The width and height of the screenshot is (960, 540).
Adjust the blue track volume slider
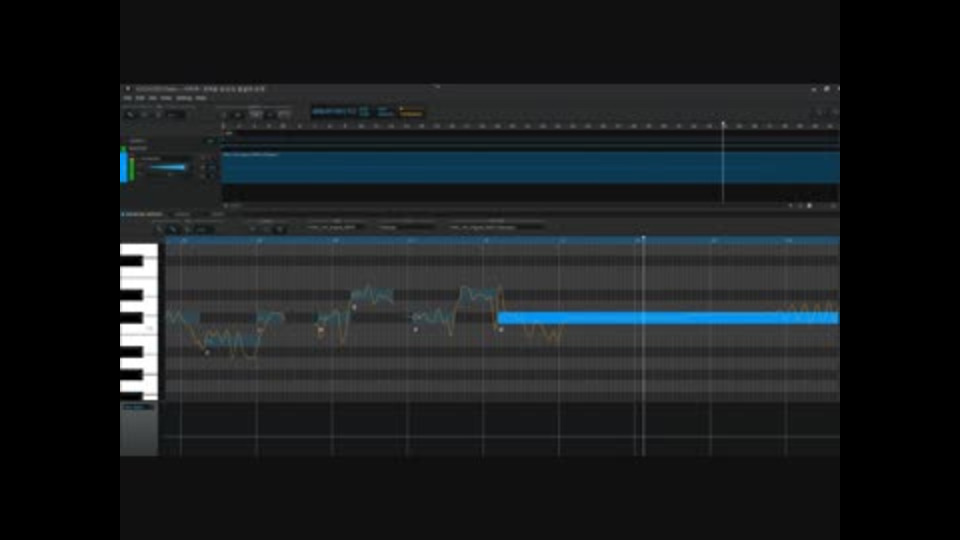167,167
